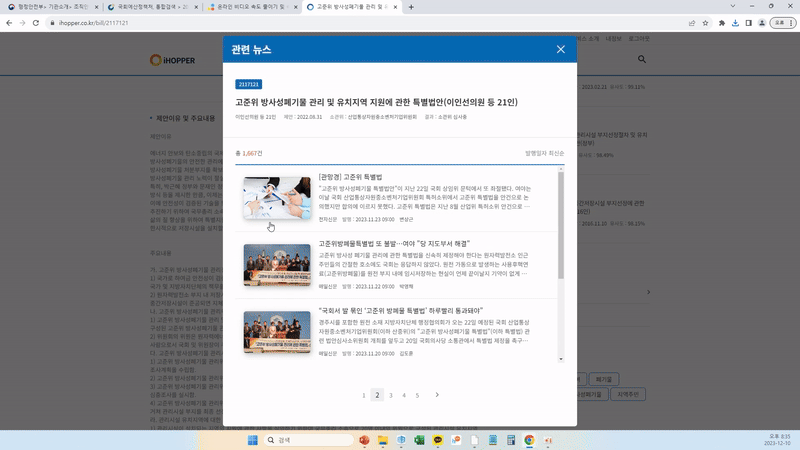The height and width of the screenshot is (450, 800).
Task: Open KakaoTalk from the taskbar
Action: [437, 439]
